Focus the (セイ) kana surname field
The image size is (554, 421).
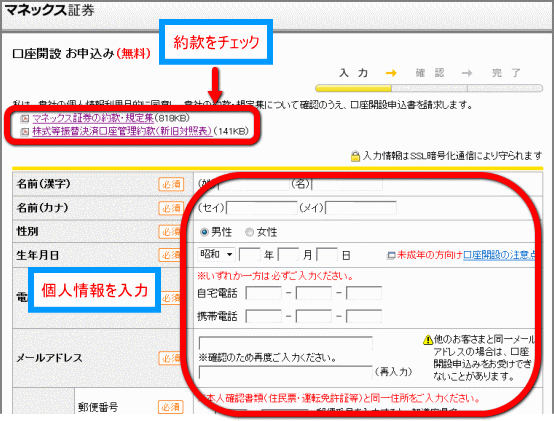tap(262, 208)
